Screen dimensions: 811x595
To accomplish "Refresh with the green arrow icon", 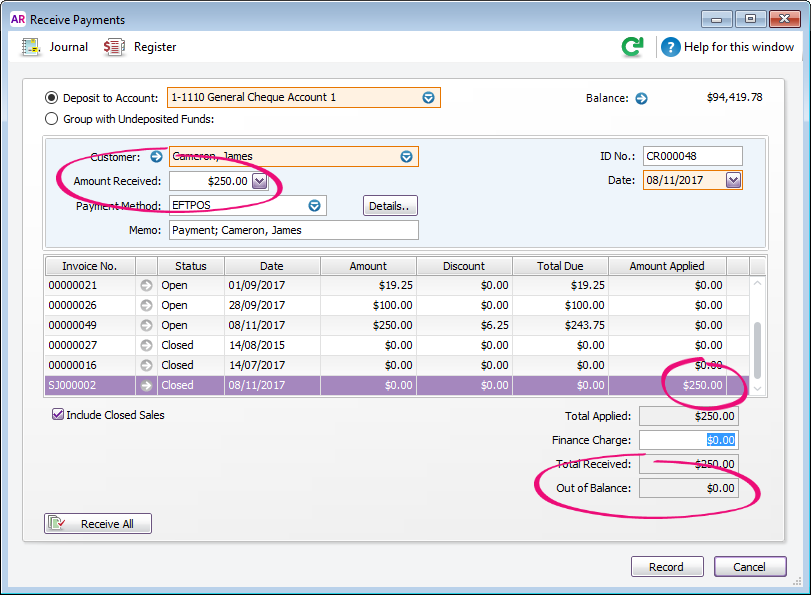I will [x=633, y=46].
